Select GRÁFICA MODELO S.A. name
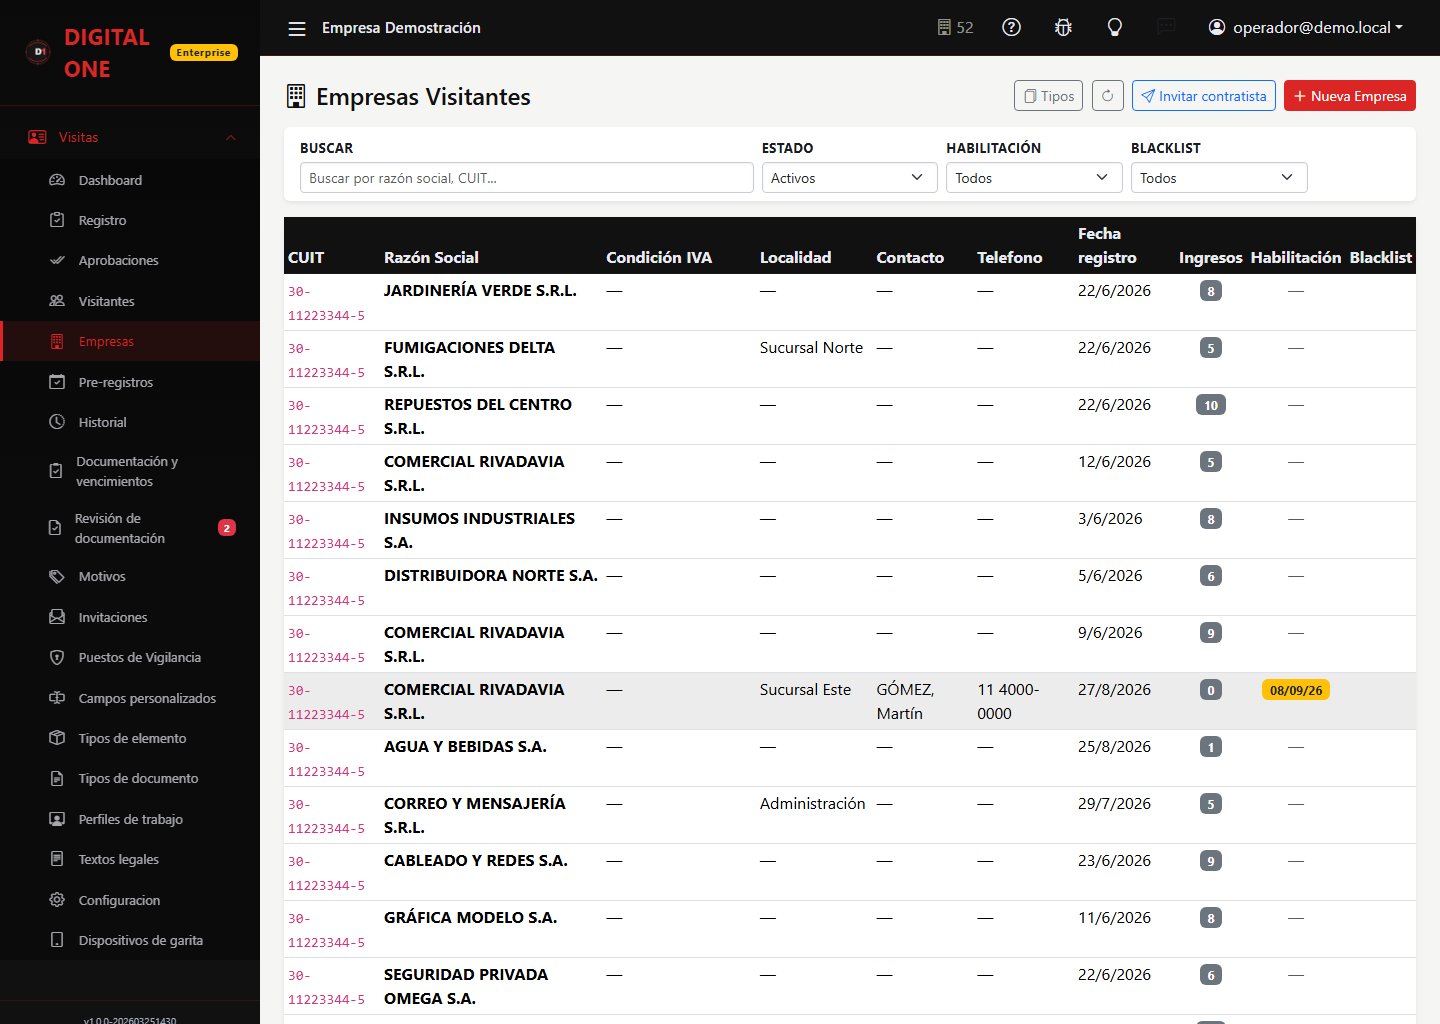Image resolution: width=1440 pixels, height=1024 pixels. [x=470, y=918]
